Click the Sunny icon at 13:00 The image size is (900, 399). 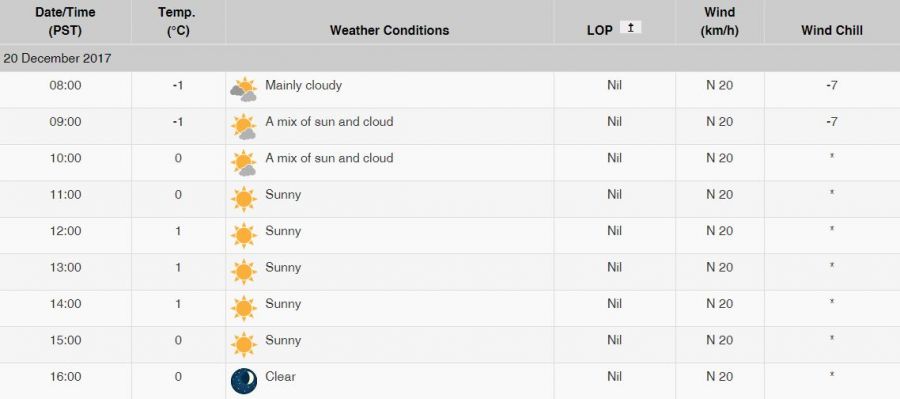[243, 272]
